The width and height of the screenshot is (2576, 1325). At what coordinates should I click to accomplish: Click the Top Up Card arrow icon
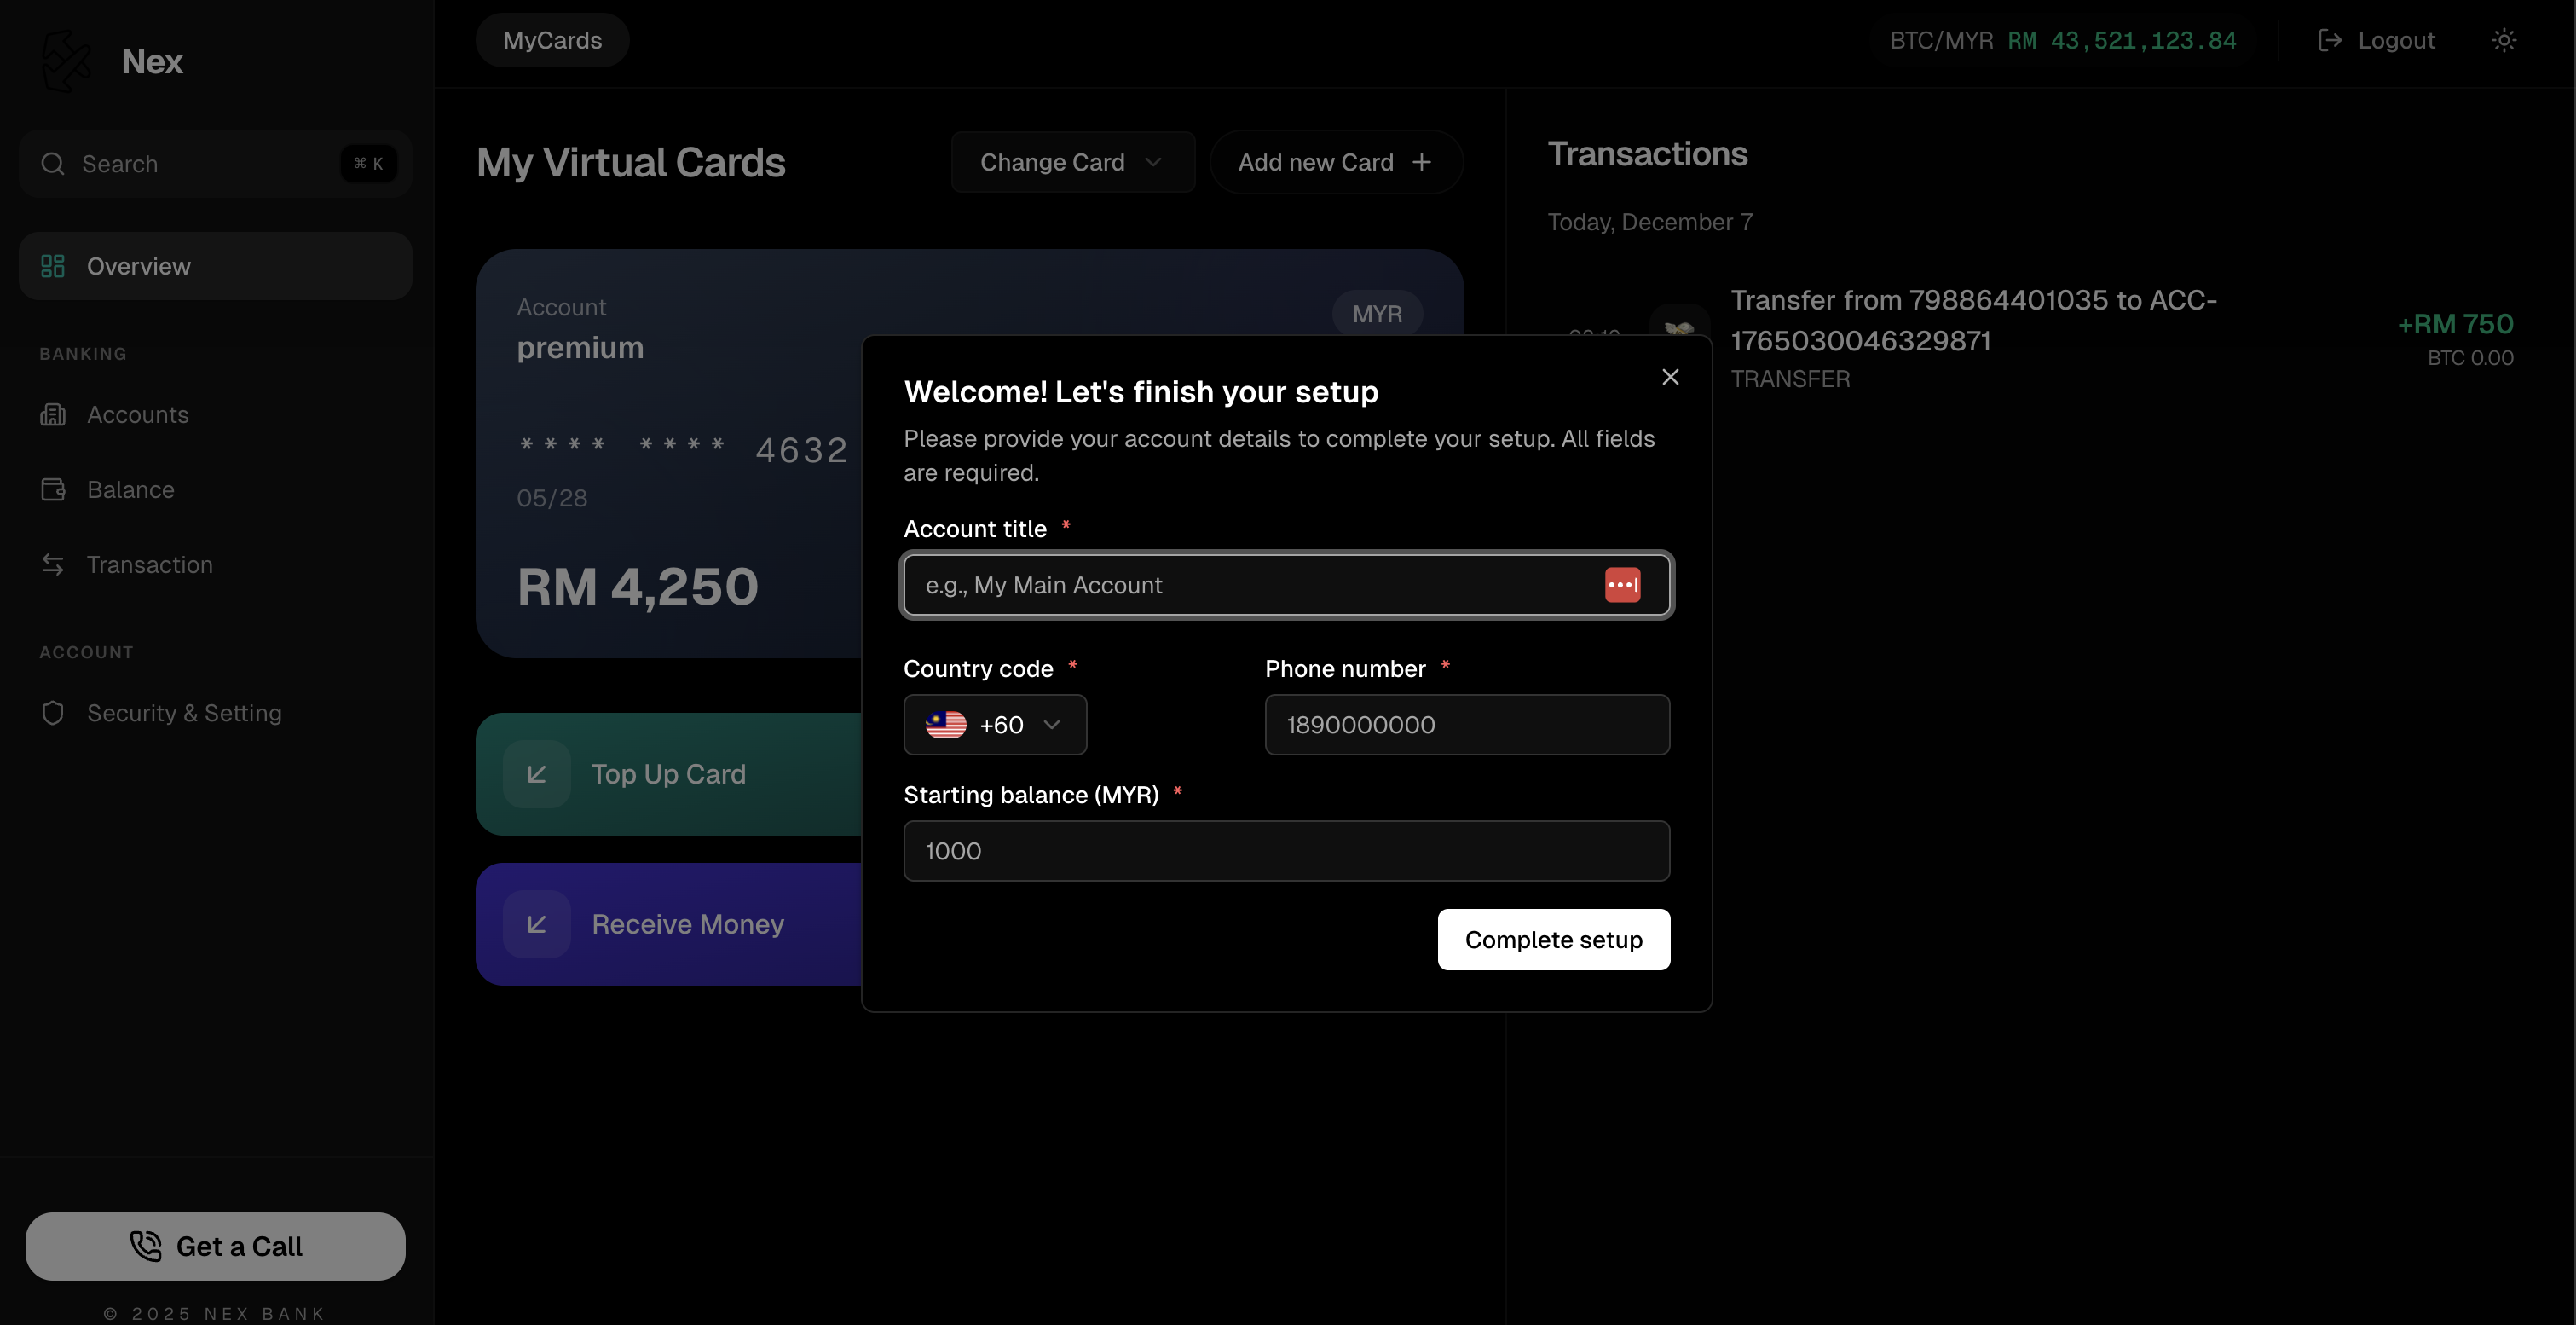pyautogui.click(x=537, y=774)
